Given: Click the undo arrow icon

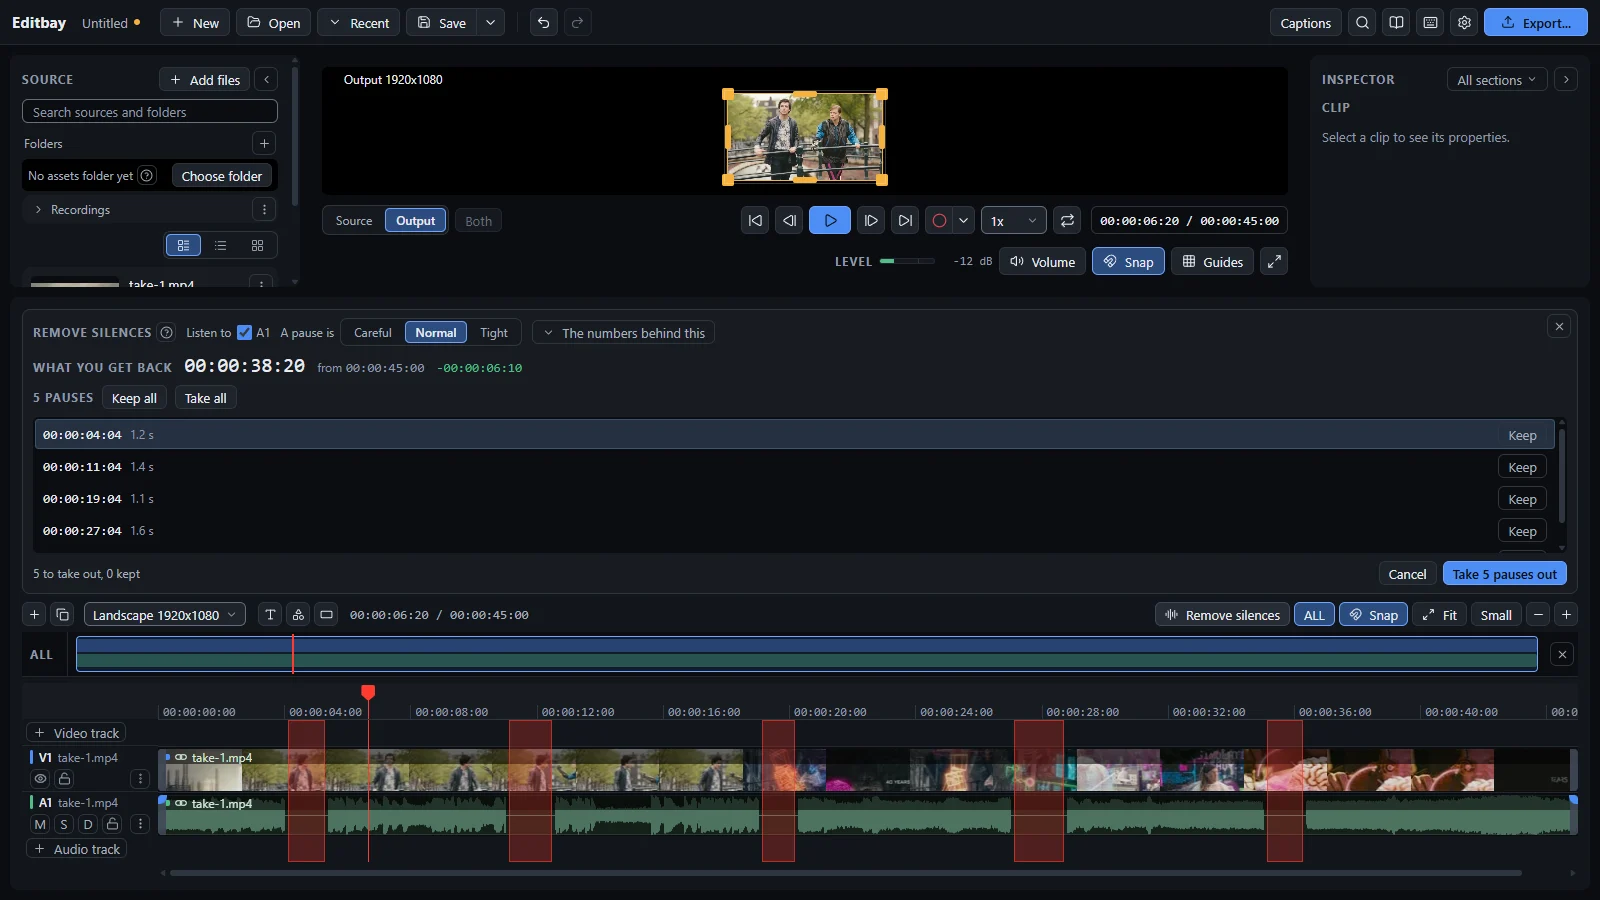Looking at the screenshot, I should 543,23.
